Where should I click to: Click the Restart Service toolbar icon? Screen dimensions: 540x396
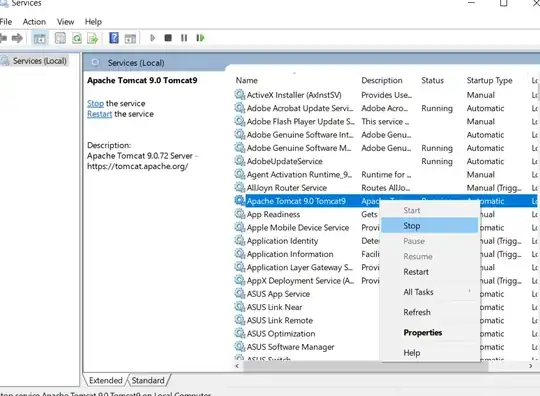point(200,38)
